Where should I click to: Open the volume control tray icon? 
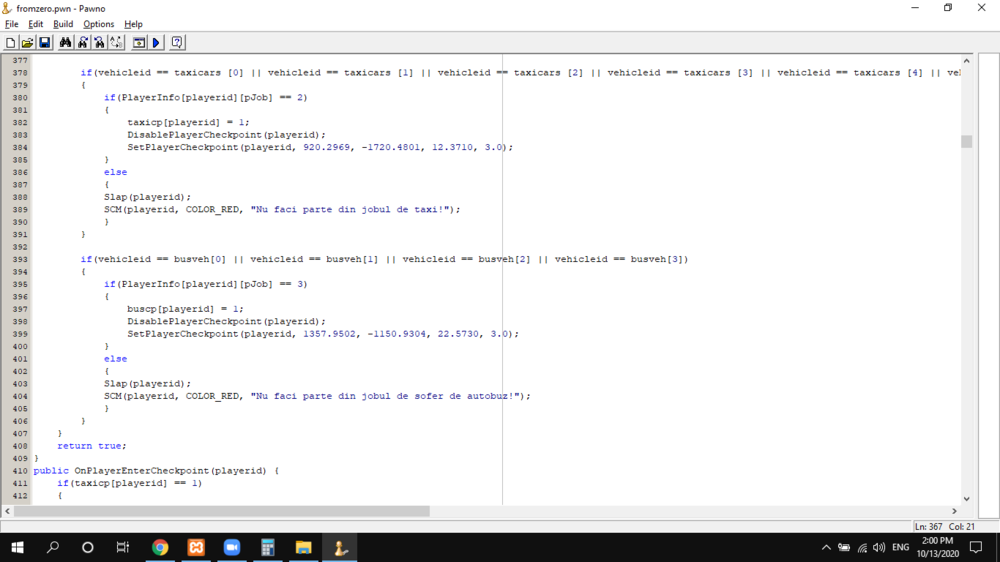[x=879, y=547]
